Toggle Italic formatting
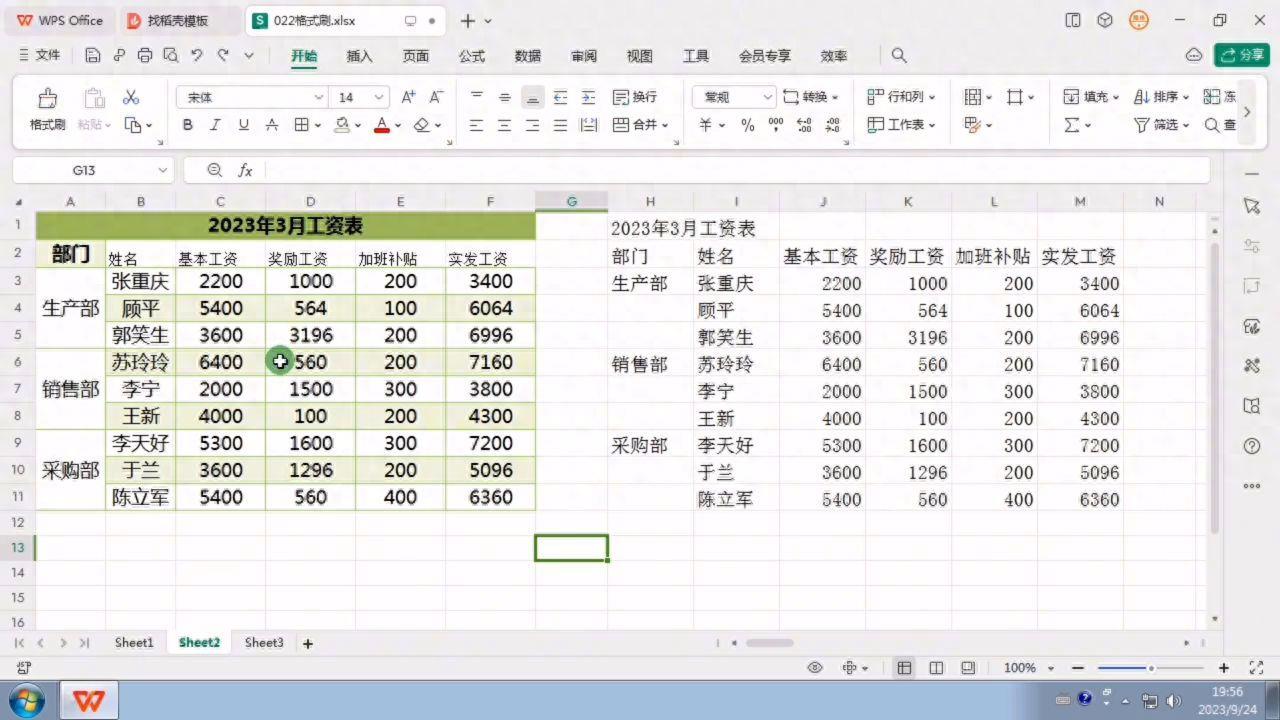The width and height of the screenshot is (1280, 720). point(215,125)
